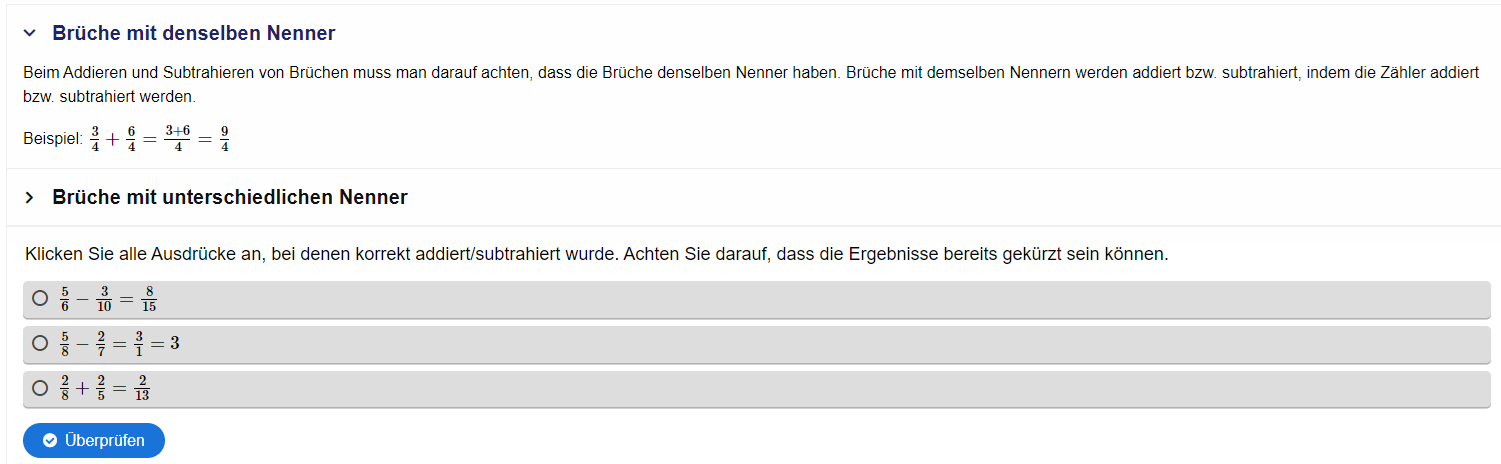Click the "Brüche mit denselben Nenner" heading

point(193,33)
